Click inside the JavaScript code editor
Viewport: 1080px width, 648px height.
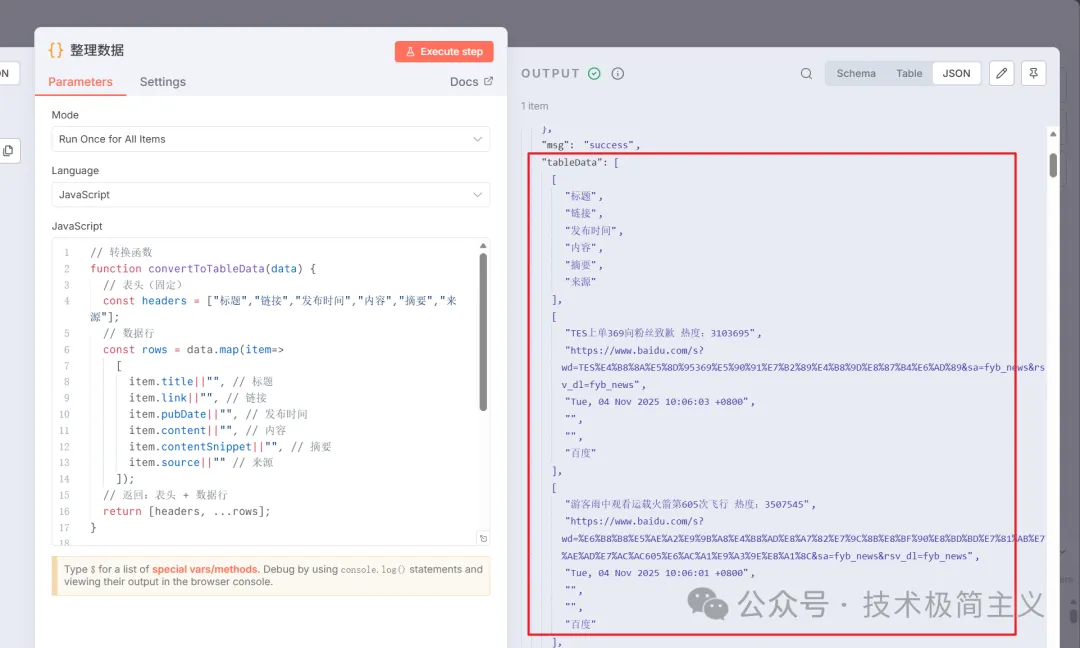271,391
